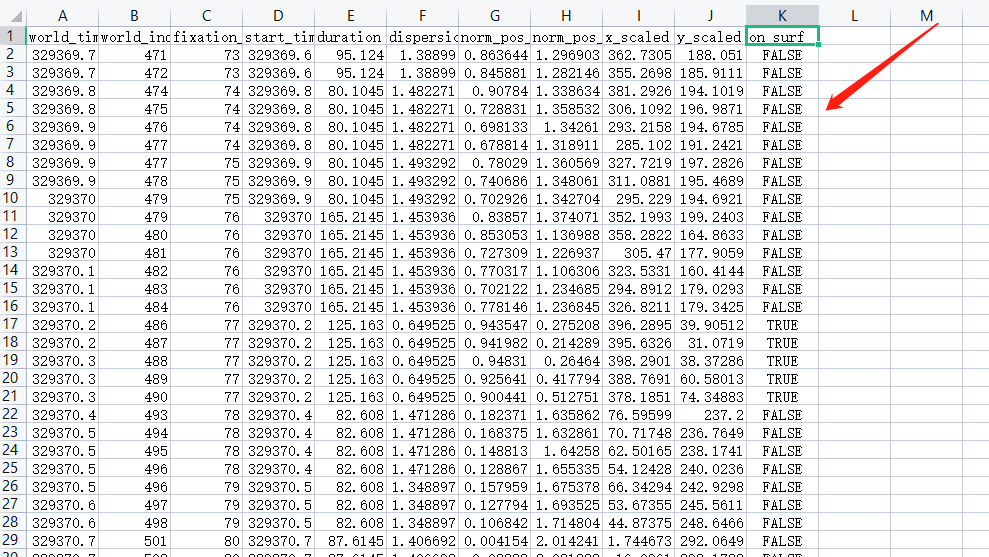Click cell B2 with value 471
989x557 pixels.
pos(134,55)
